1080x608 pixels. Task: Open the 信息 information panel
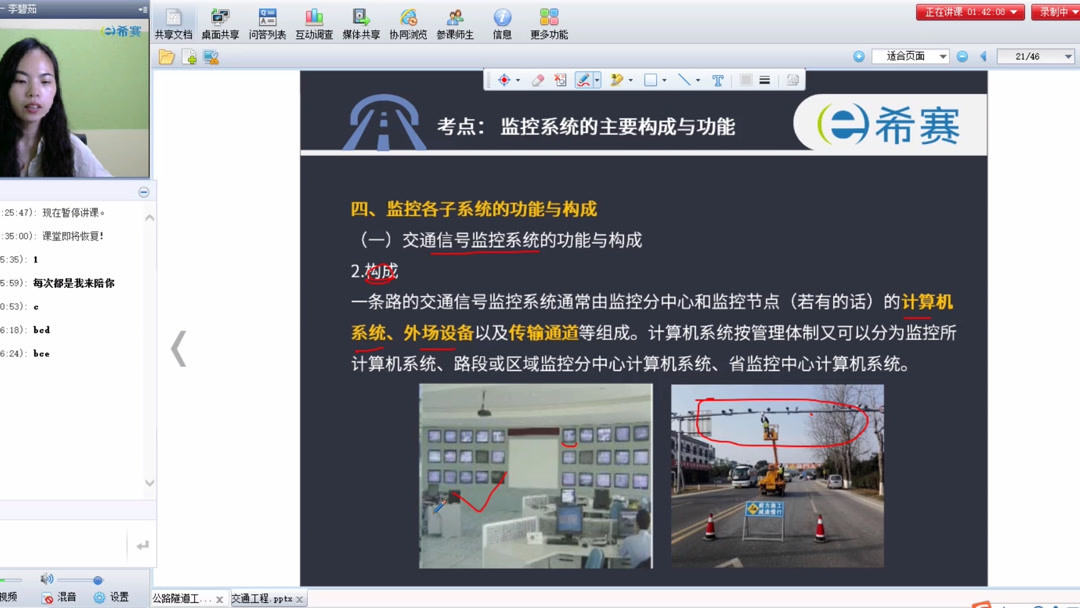click(x=502, y=20)
